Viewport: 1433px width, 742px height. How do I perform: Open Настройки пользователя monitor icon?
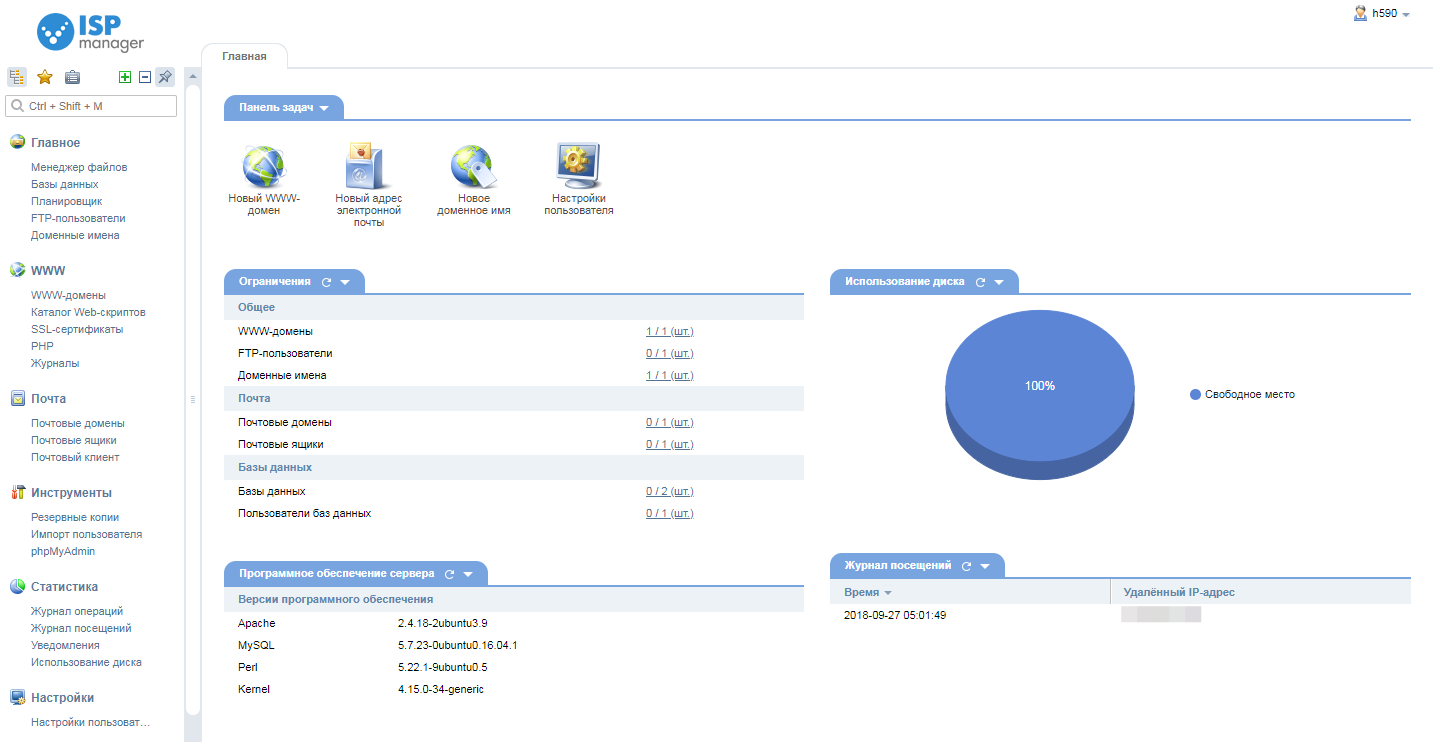tap(578, 166)
